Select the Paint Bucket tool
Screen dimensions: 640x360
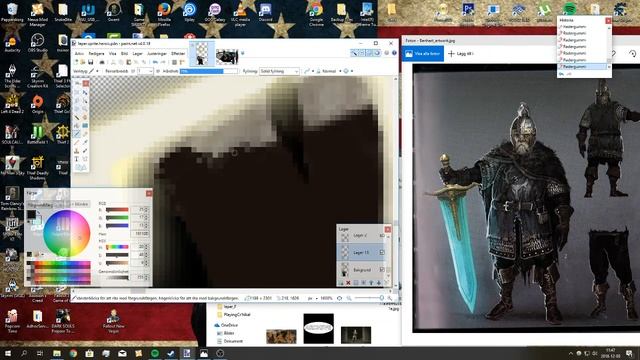[x=76, y=126]
